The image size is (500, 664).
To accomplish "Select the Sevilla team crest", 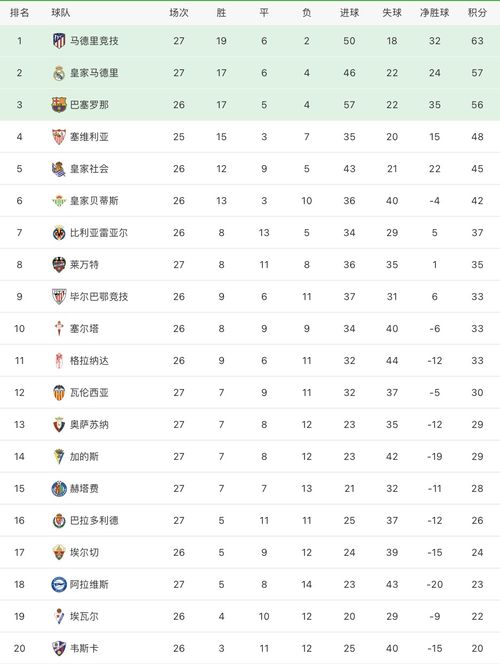I will point(59,137).
